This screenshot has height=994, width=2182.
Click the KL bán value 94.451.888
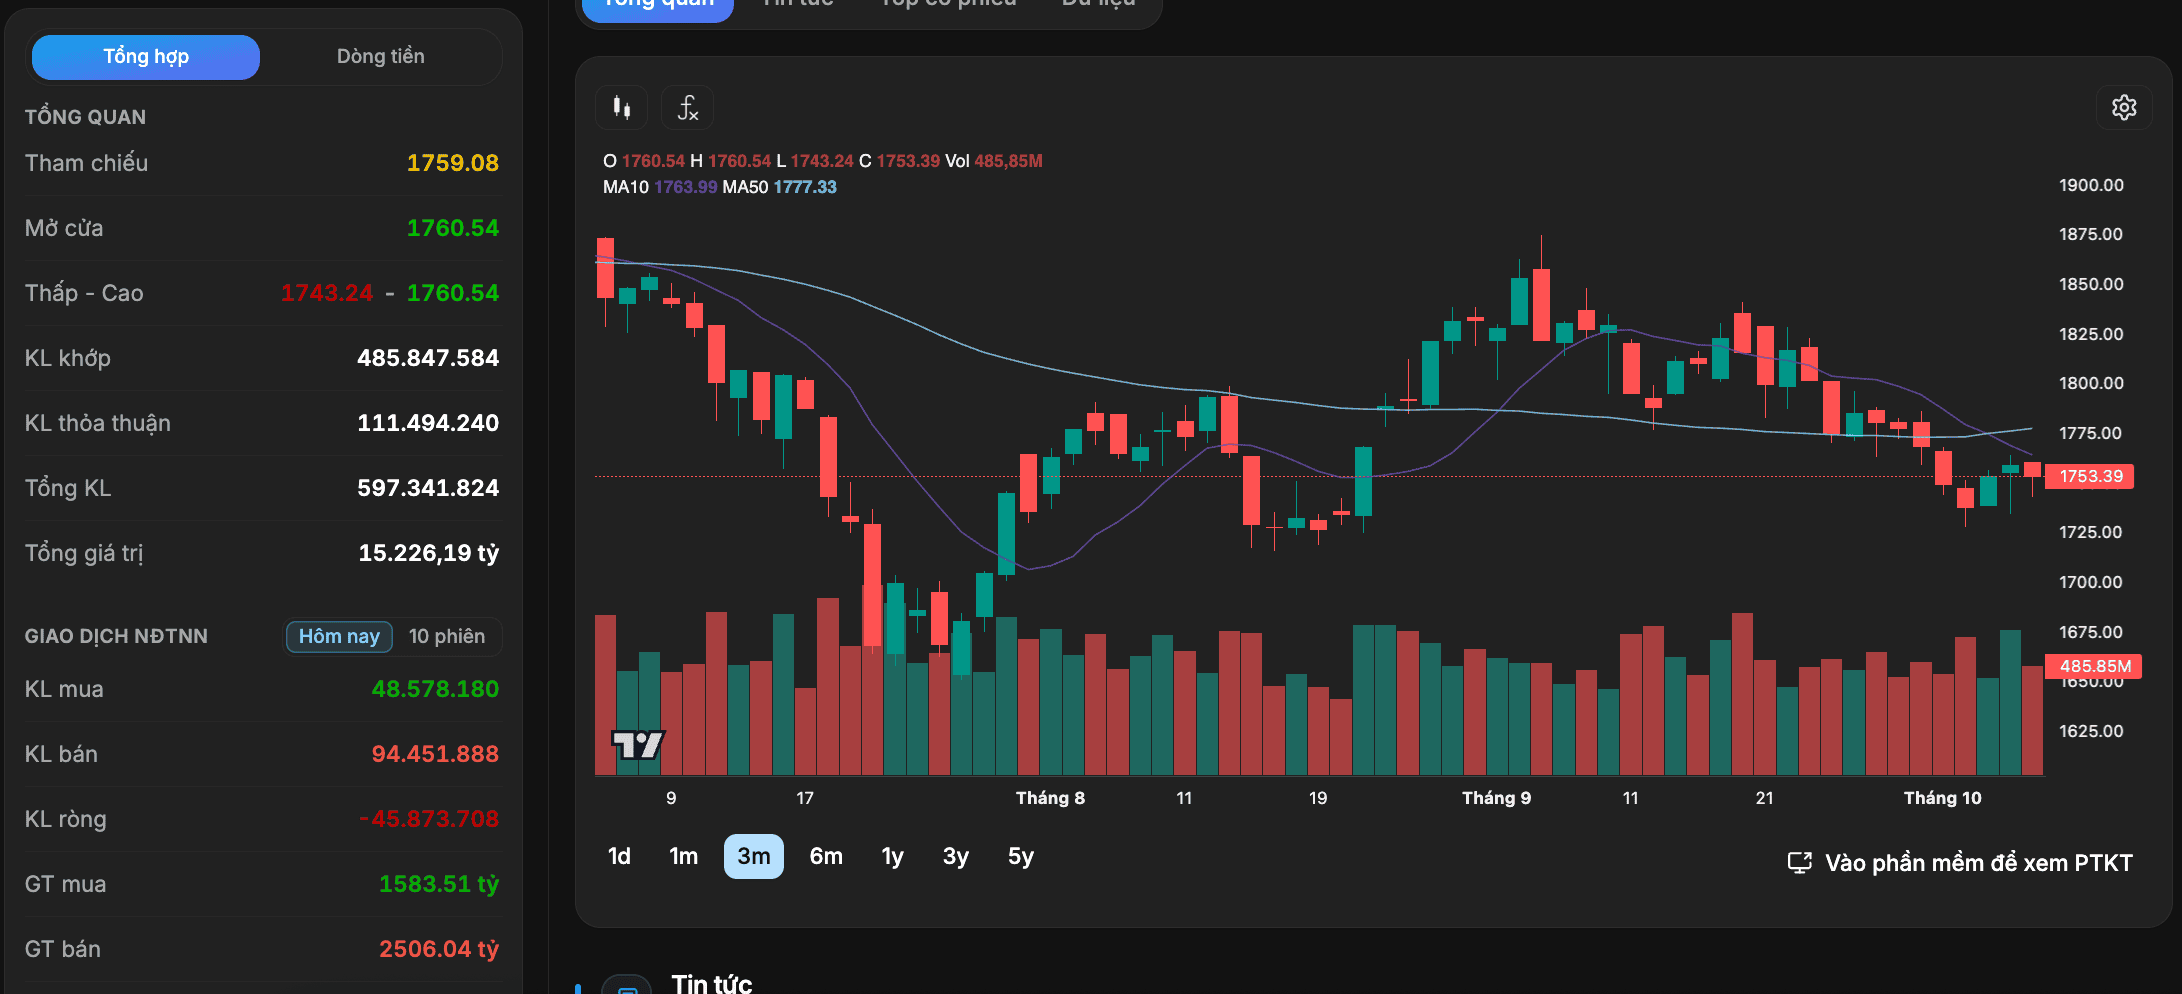coord(435,754)
